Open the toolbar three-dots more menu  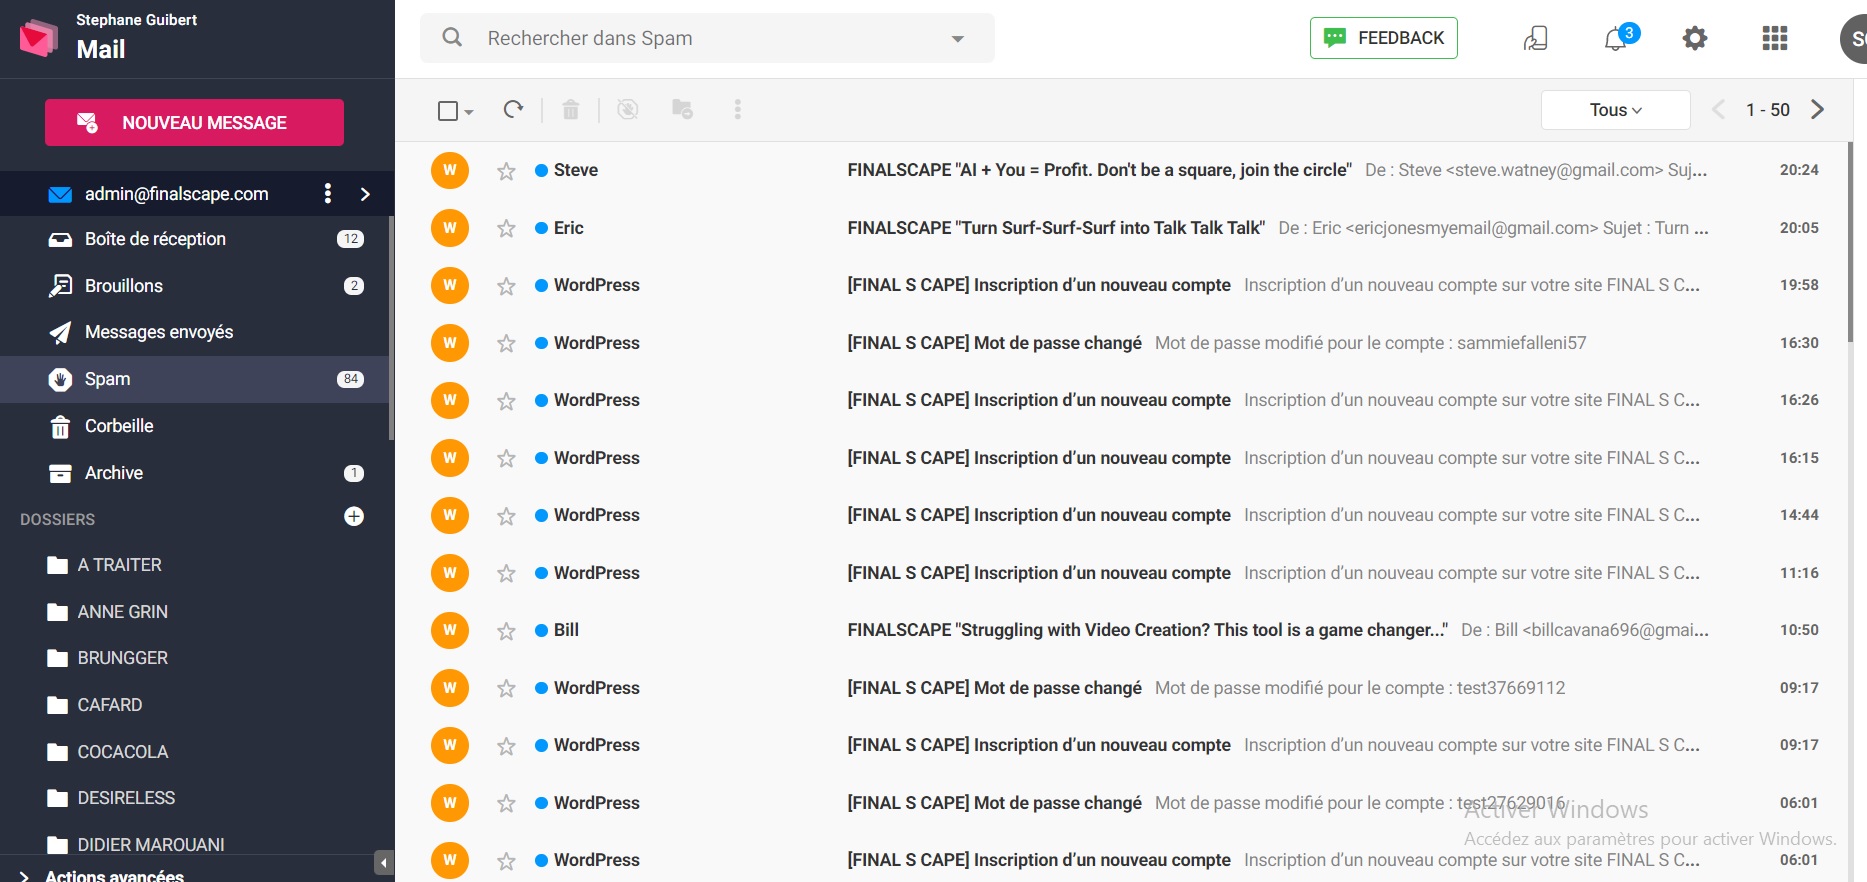pyautogui.click(x=738, y=109)
